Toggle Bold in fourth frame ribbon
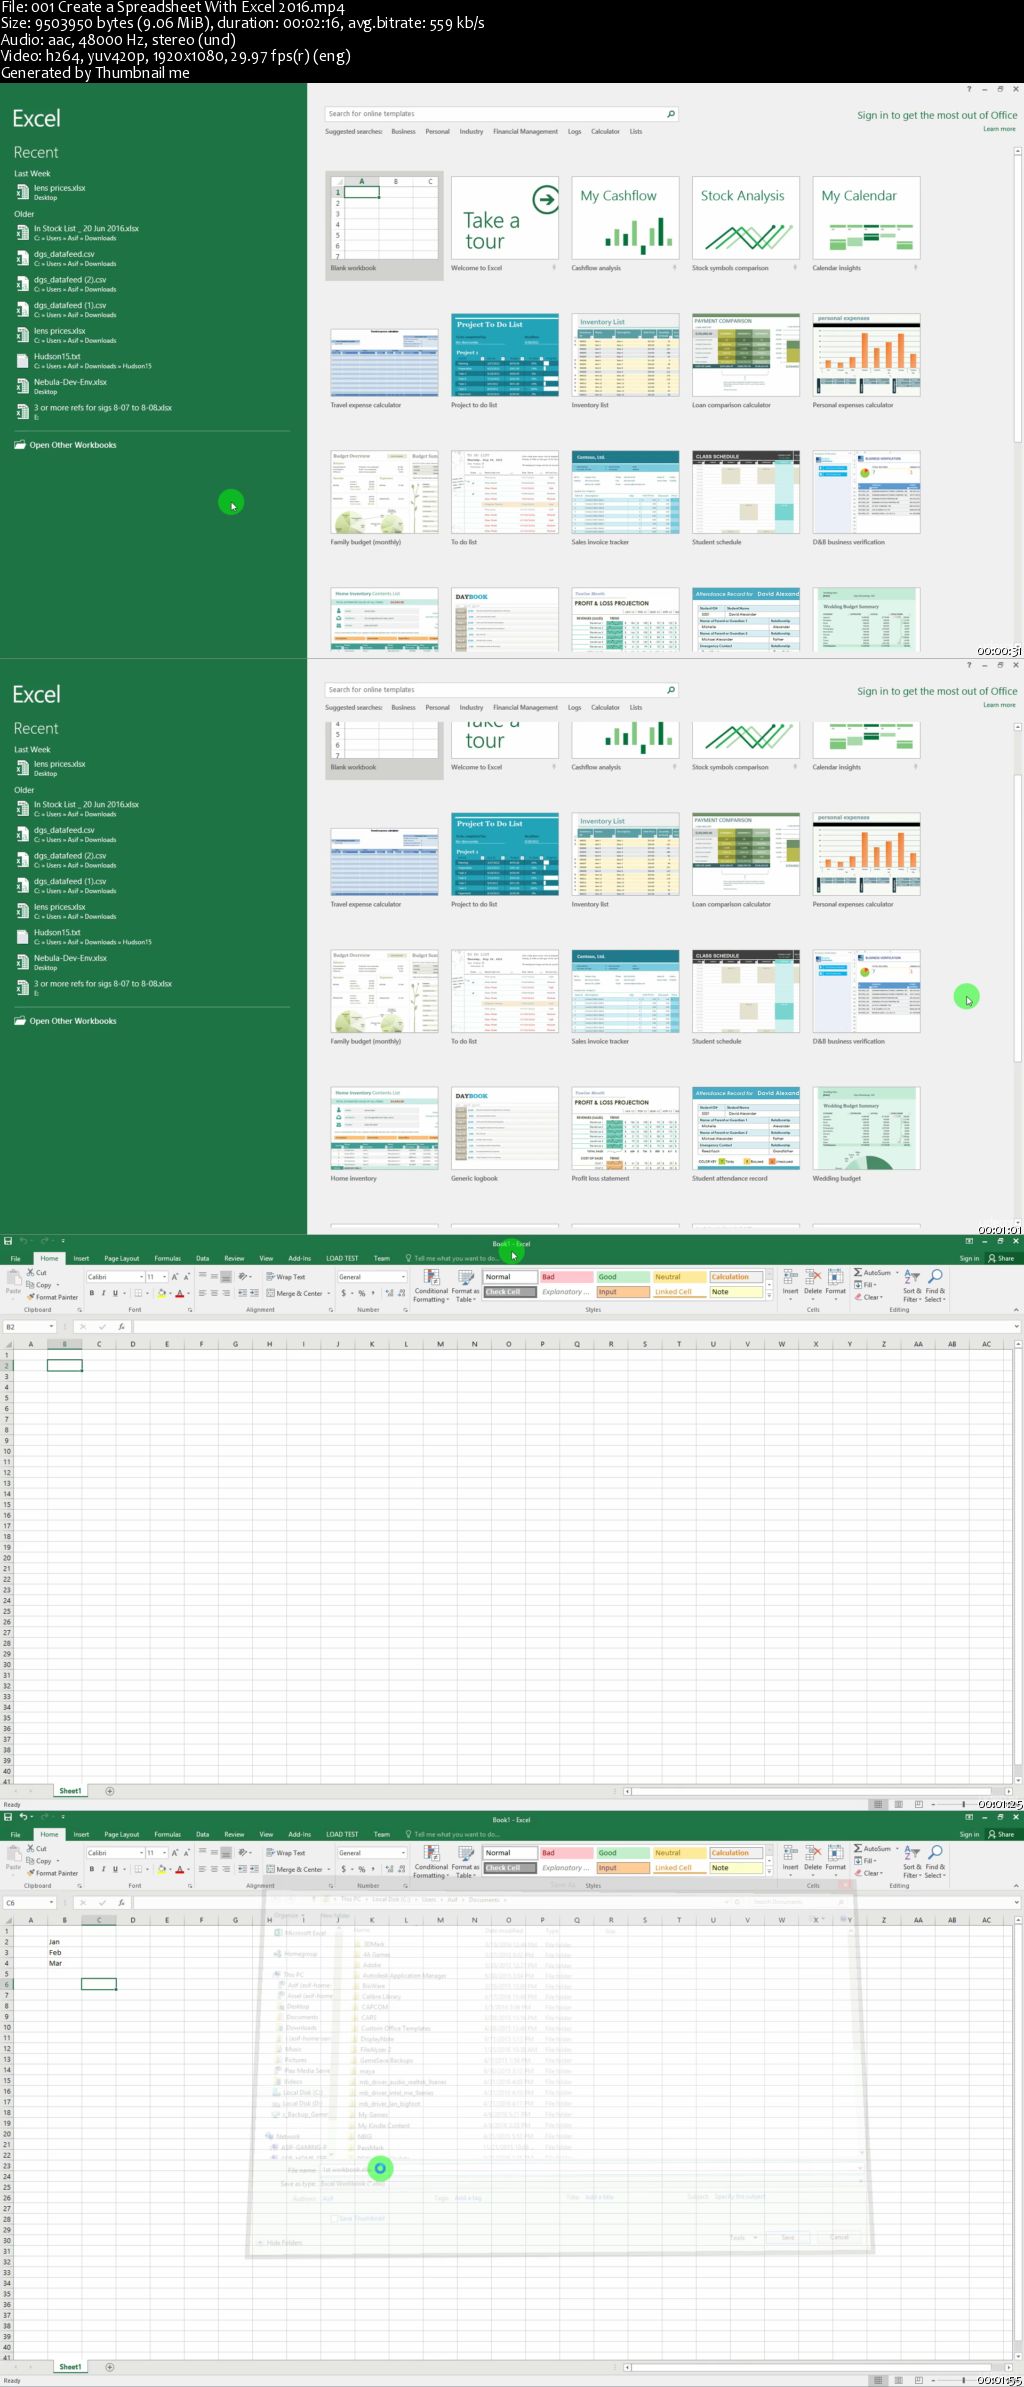 click(x=92, y=1869)
